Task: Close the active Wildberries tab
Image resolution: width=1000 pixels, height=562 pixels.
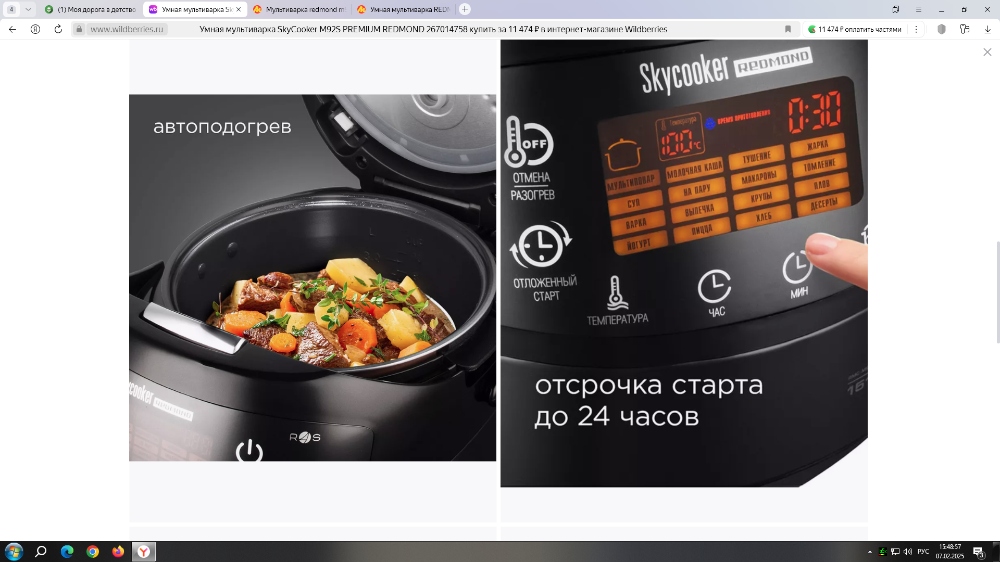Action: [x=239, y=10]
